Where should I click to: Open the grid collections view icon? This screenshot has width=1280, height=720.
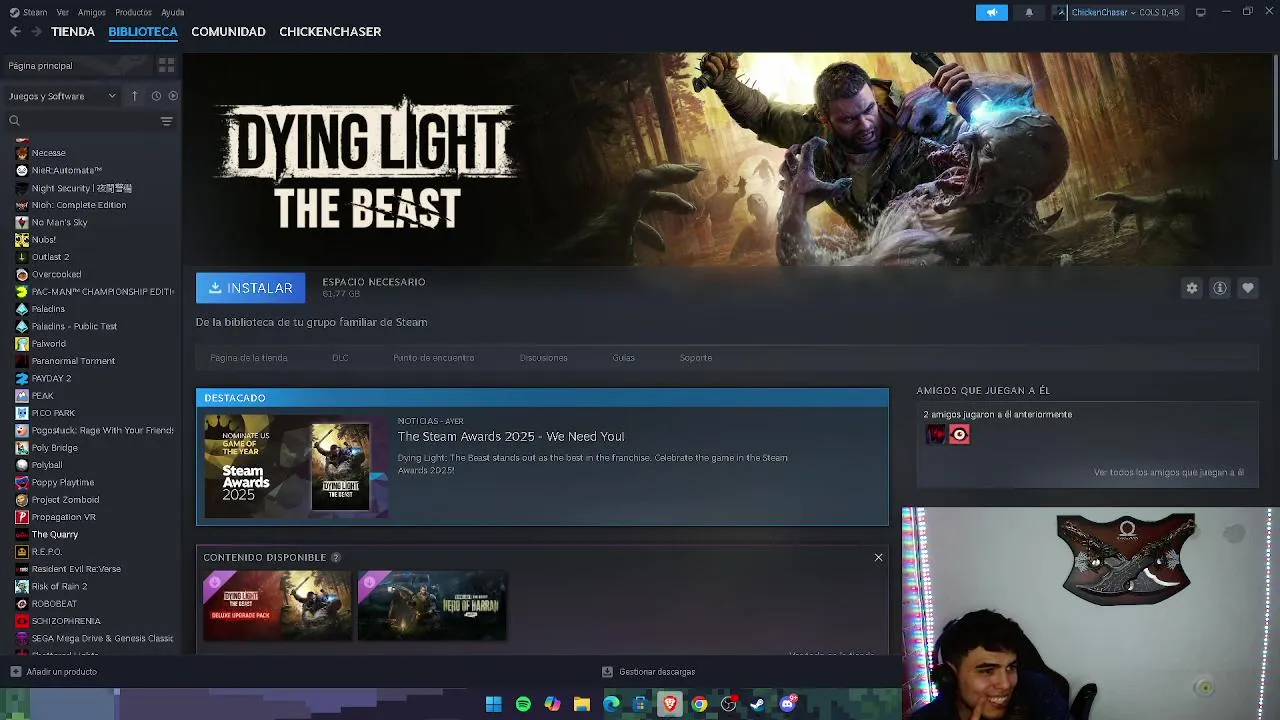coord(166,65)
